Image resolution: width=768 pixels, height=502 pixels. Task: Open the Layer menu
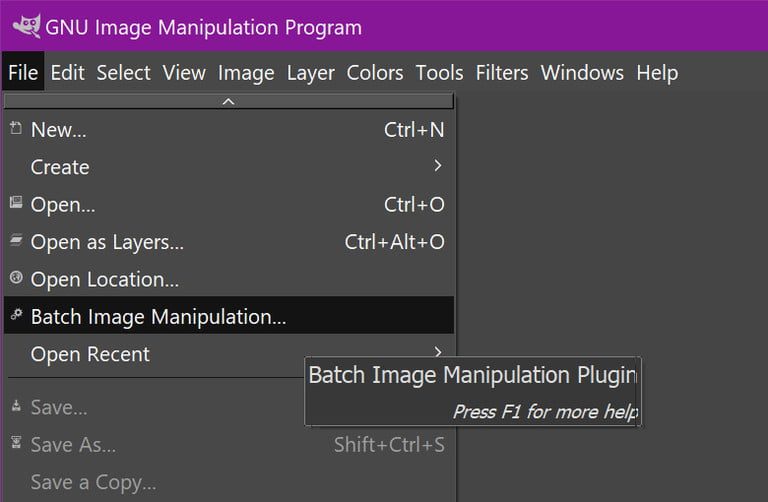(x=310, y=73)
